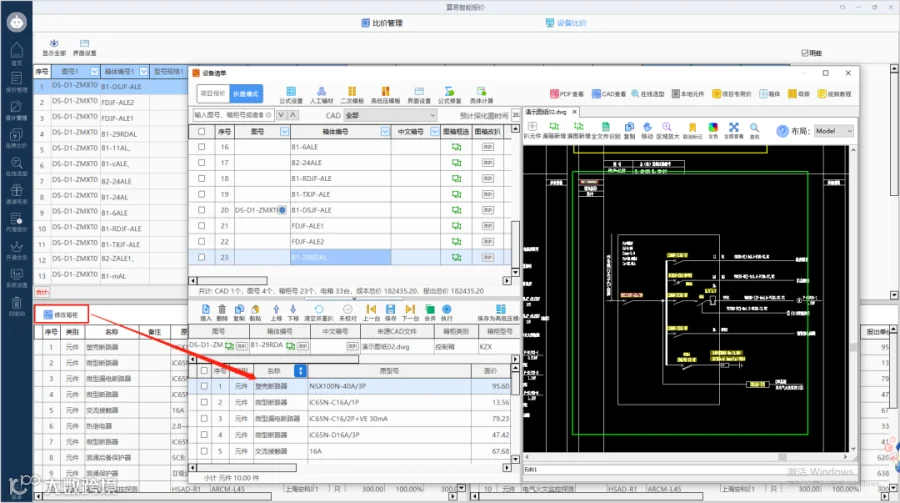Click the 名称 column sort arrows button
Viewport: 900px width, 503px height.
[300, 371]
